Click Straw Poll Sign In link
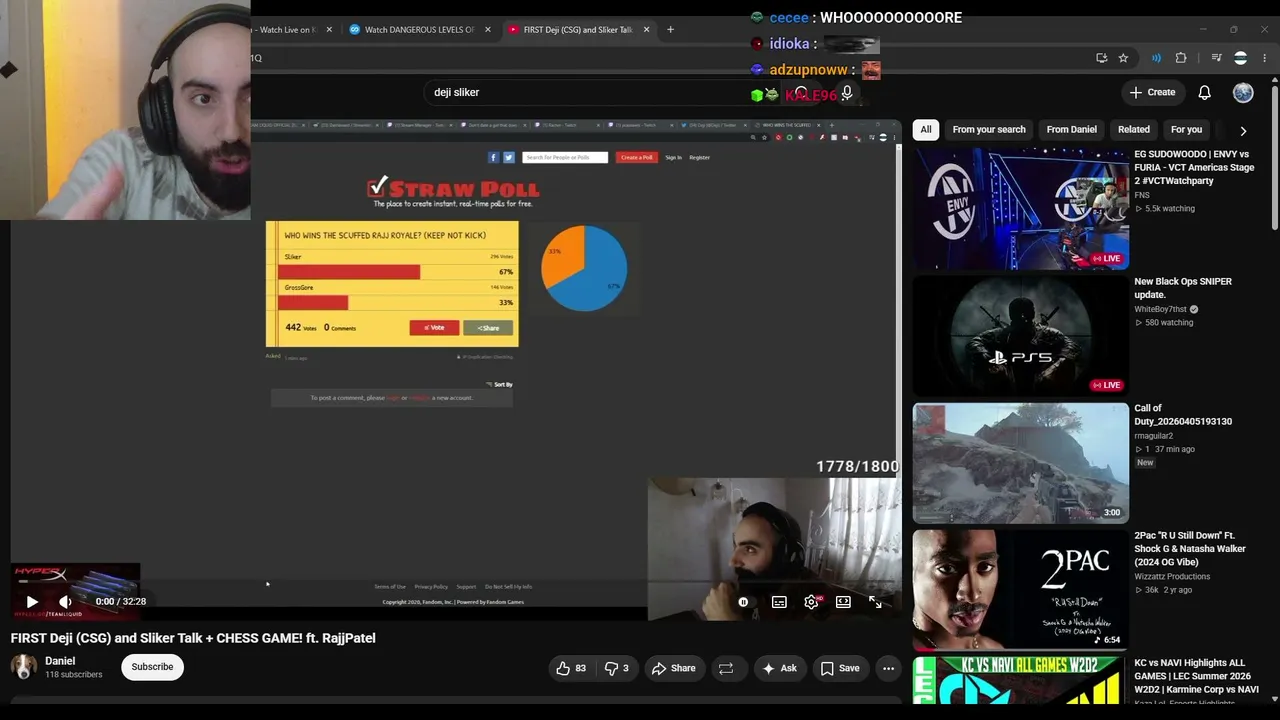 coord(673,157)
